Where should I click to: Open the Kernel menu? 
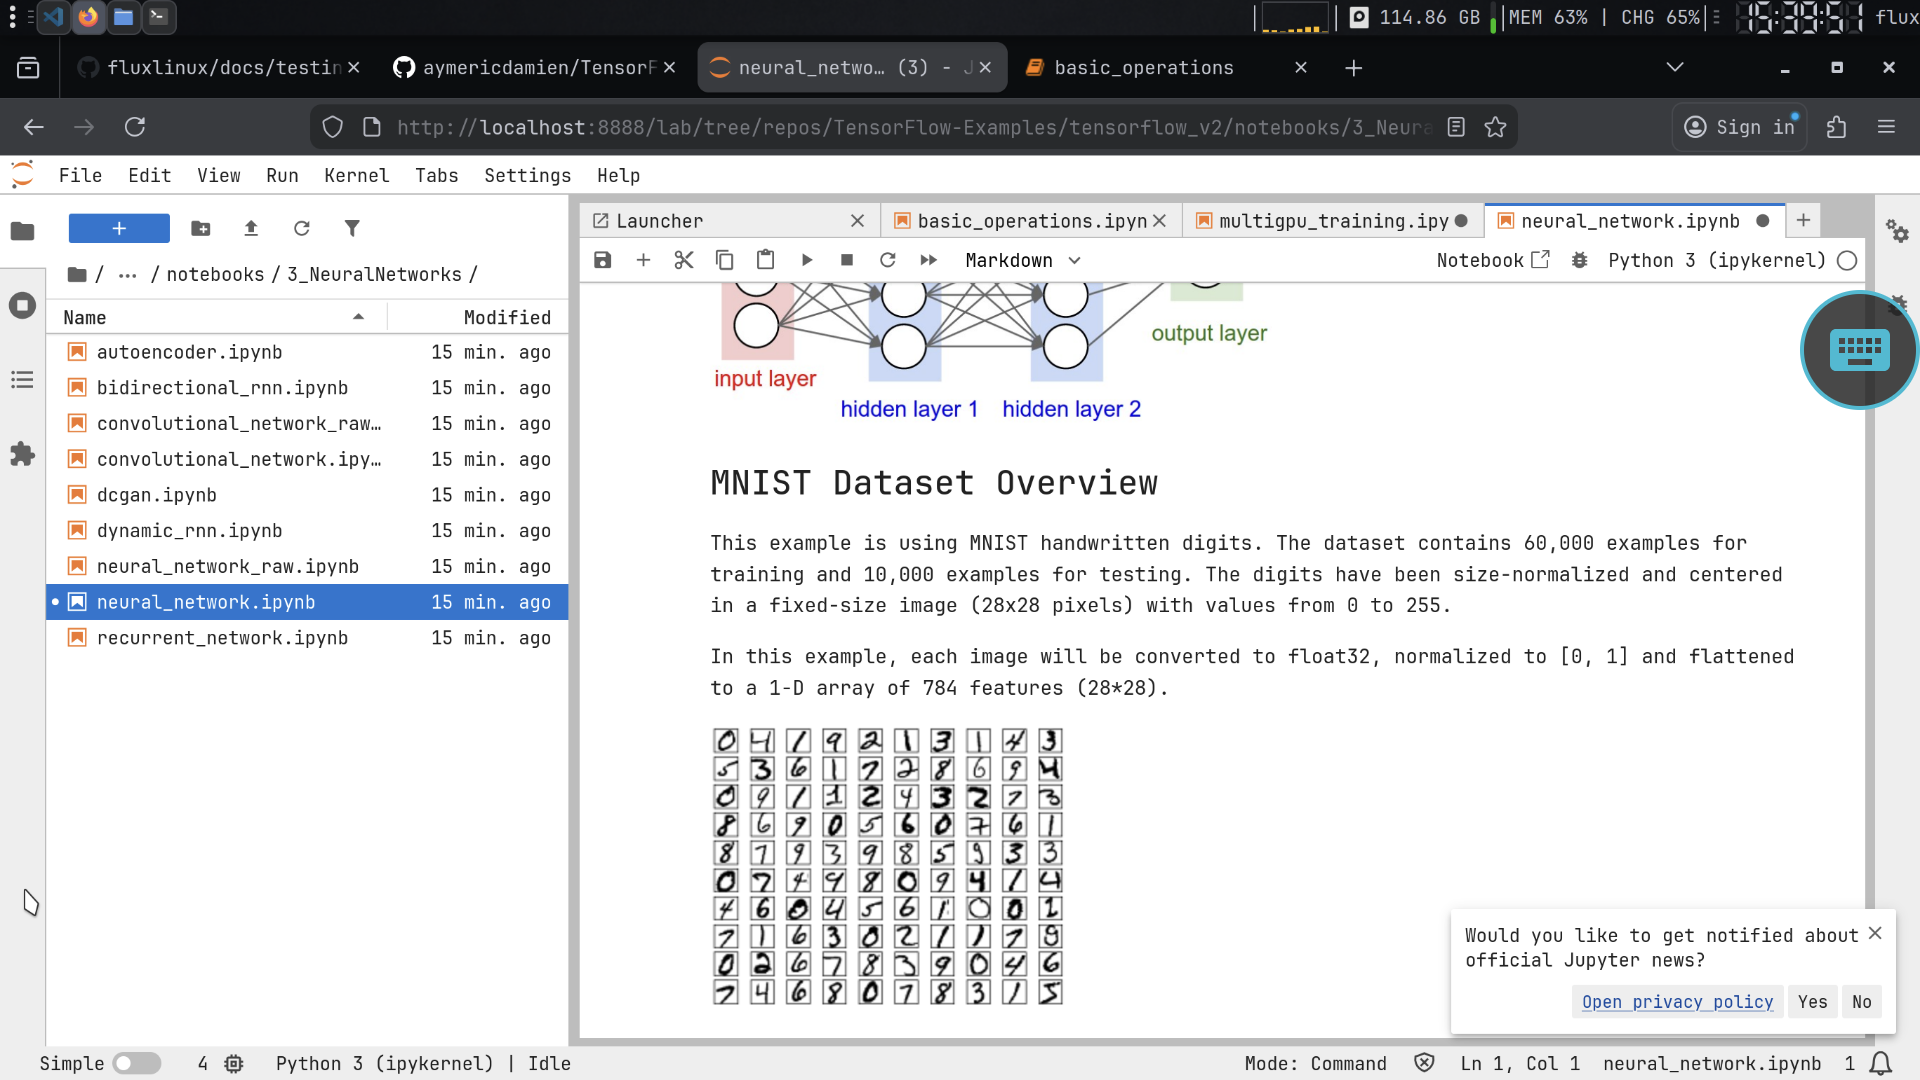(356, 175)
